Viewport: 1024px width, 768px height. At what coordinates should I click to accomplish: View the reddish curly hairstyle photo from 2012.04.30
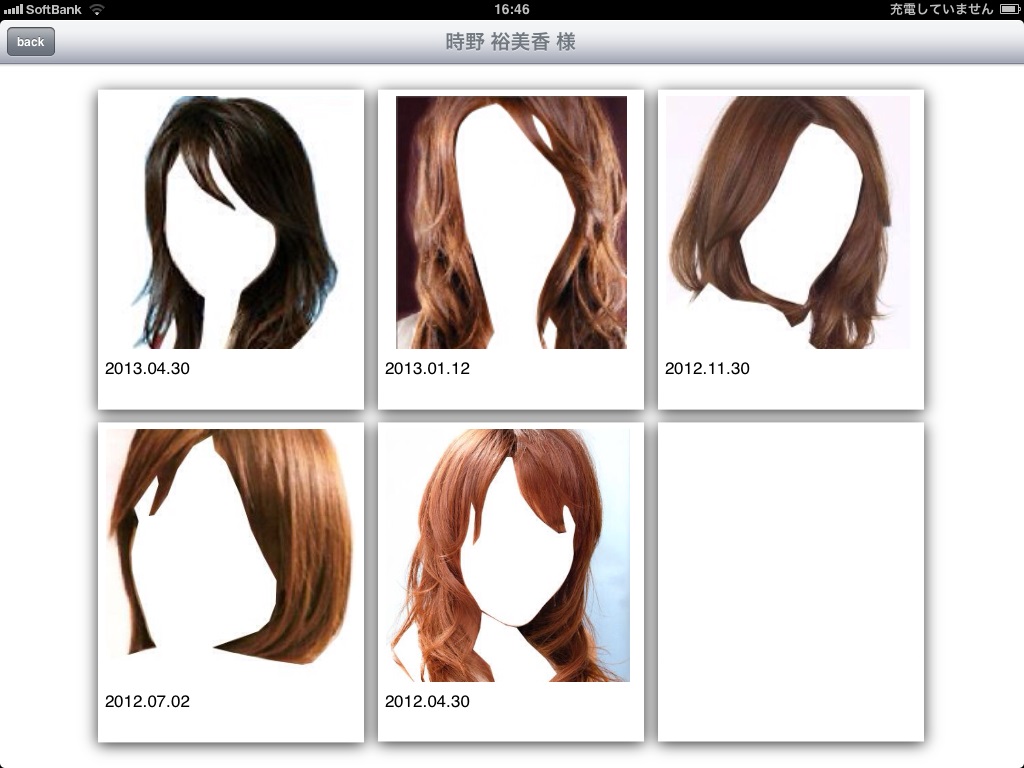[510, 555]
